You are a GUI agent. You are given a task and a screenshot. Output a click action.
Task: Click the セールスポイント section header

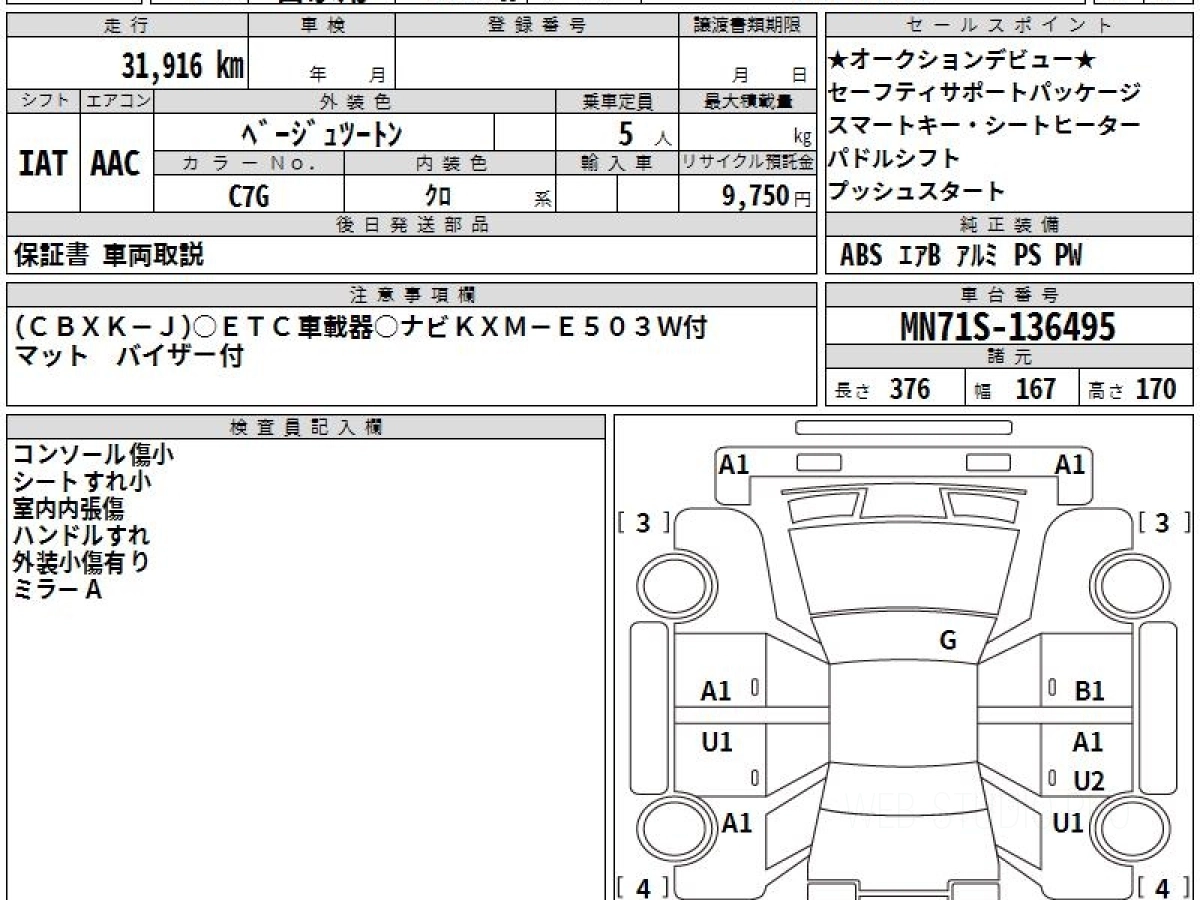point(1010,26)
